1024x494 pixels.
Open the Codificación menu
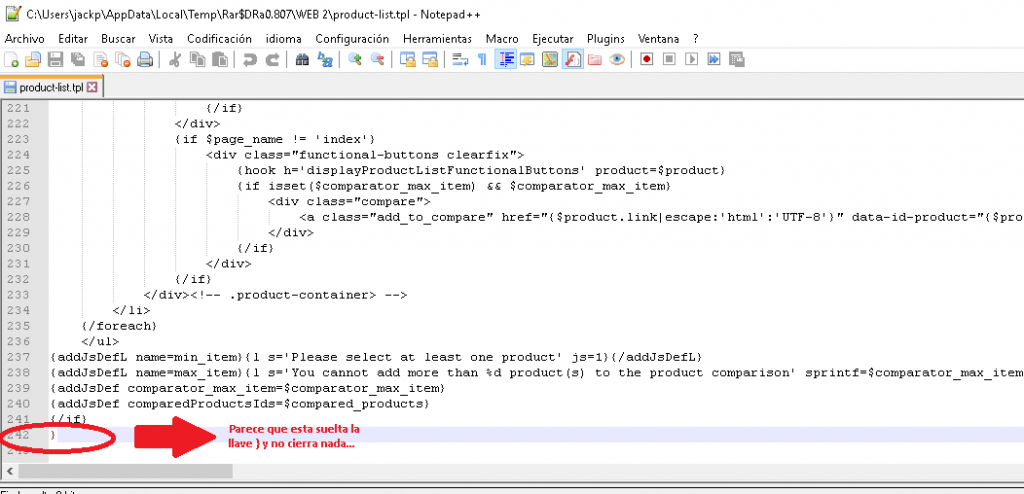pyautogui.click(x=219, y=38)
